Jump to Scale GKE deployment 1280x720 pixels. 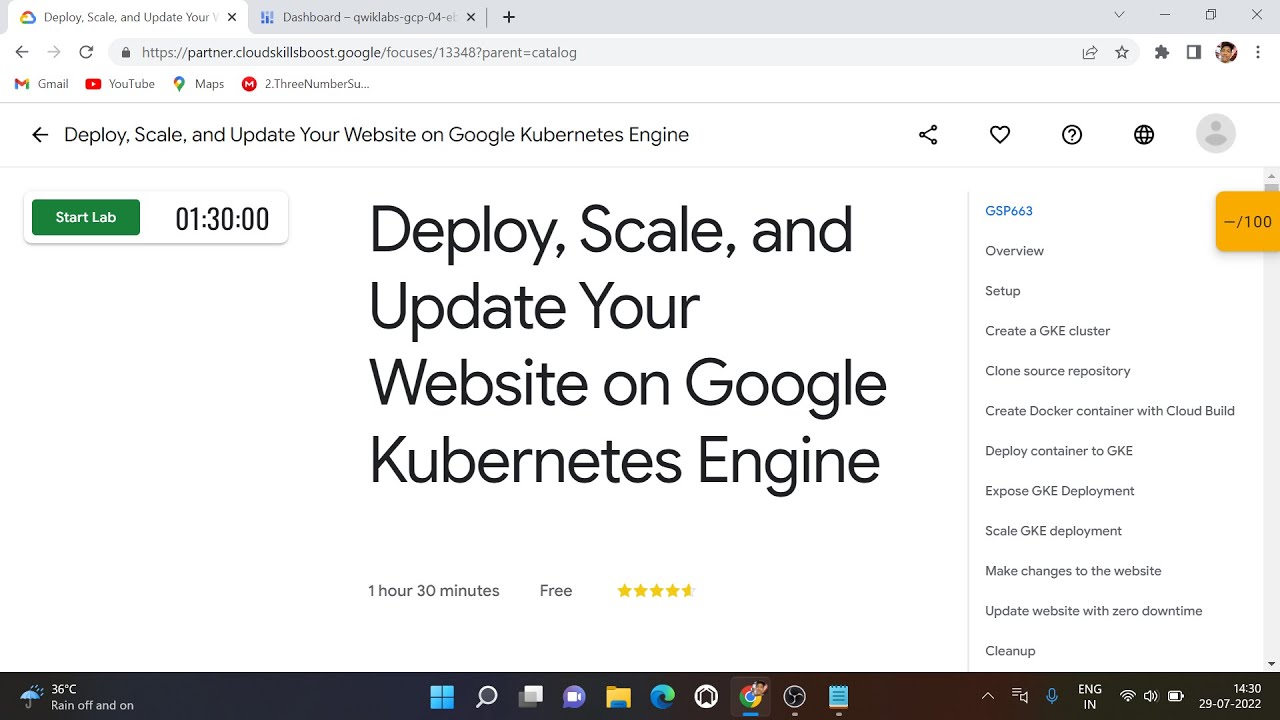[1053, 531]
